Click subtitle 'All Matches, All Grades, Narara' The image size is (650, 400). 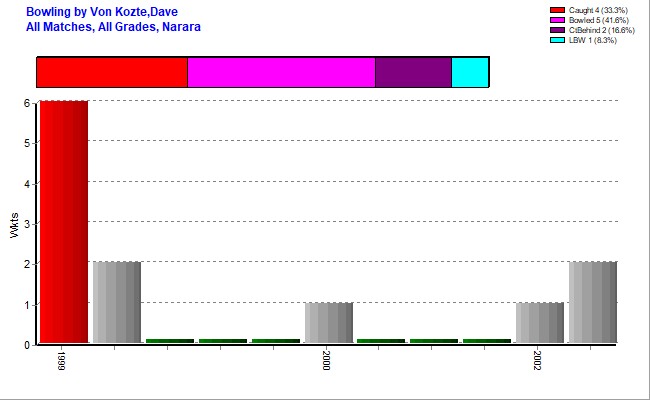click(x=113, y=27)
